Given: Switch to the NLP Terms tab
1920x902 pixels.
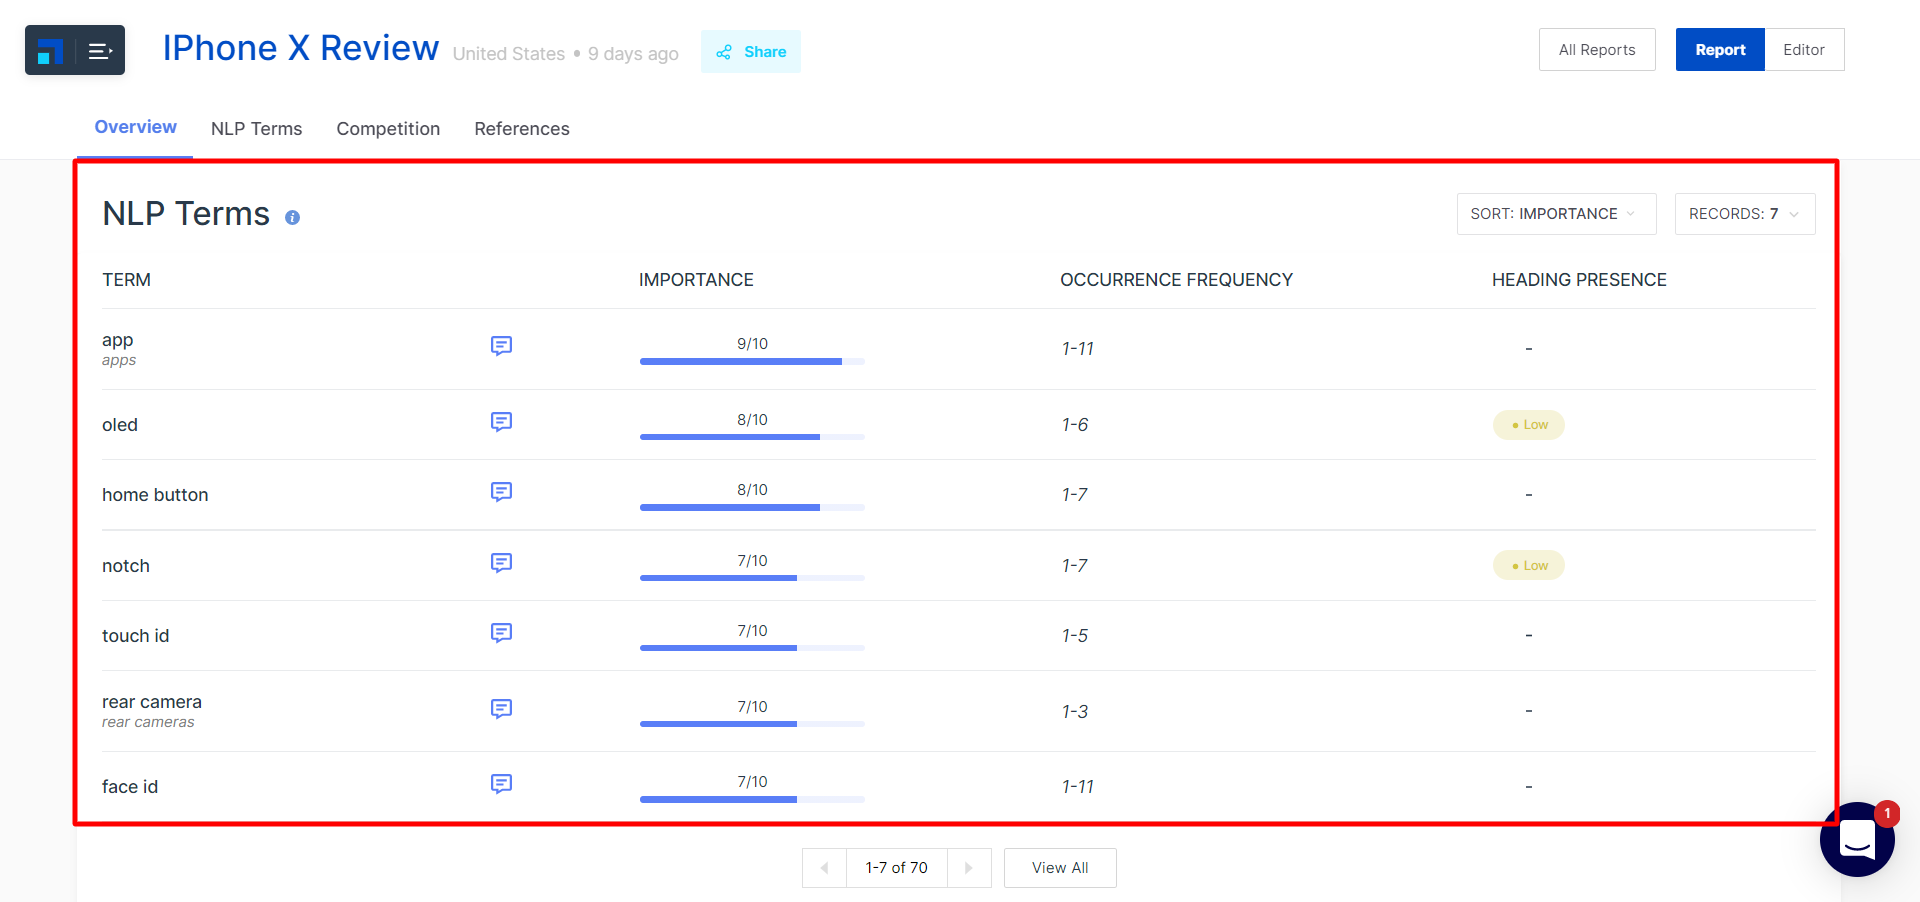Looking at the screenshot, I should point(256,129).
